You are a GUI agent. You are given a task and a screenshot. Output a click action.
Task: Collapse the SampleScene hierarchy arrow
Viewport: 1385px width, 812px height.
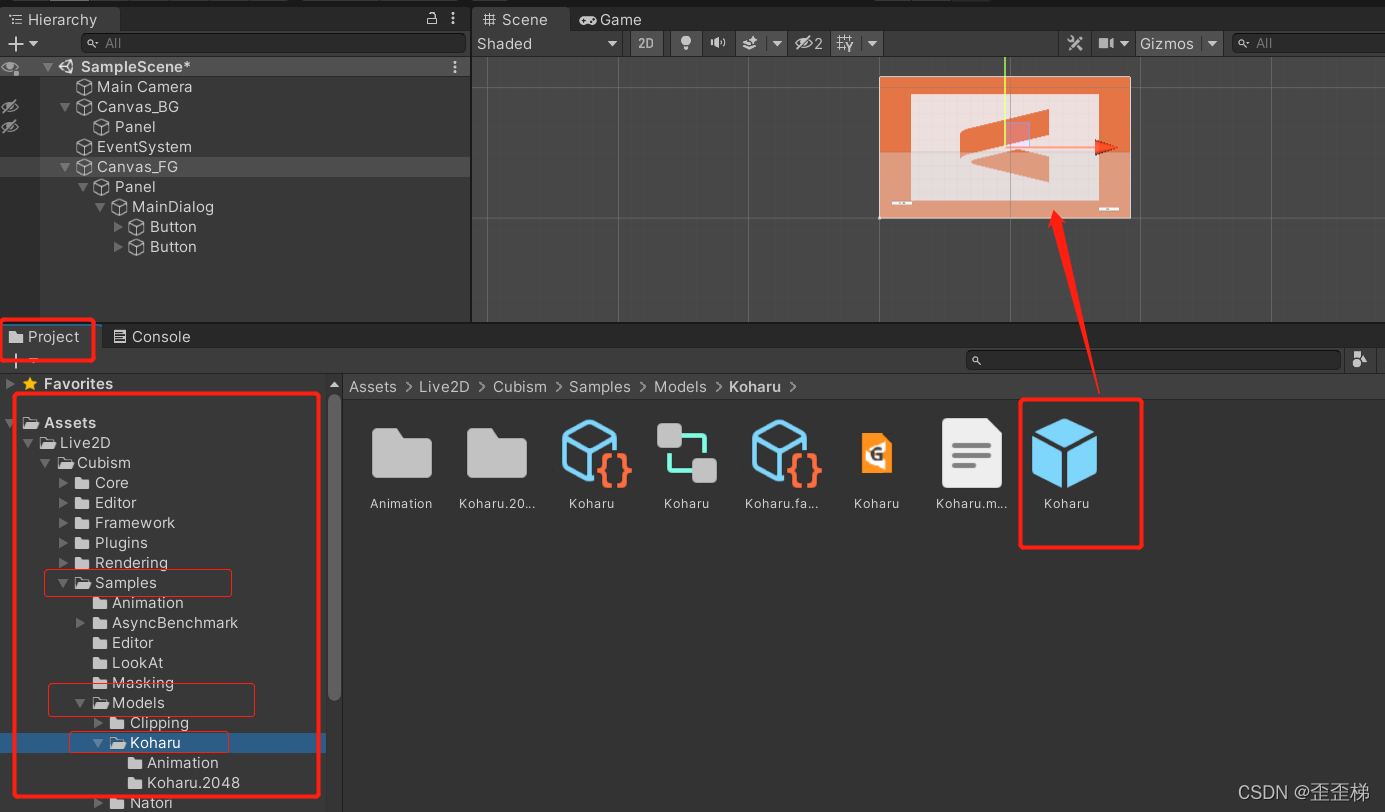[47, 67]
